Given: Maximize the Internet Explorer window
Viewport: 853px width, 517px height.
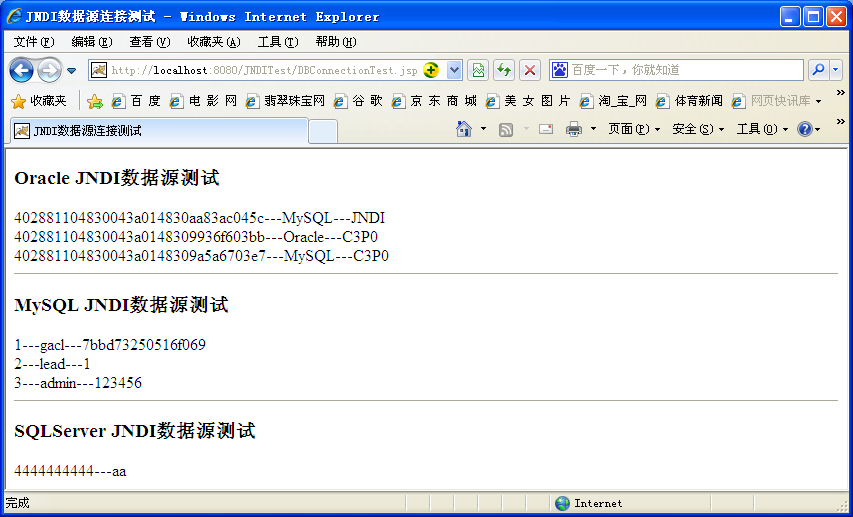Looking at the screenshot, I should 813,17.
